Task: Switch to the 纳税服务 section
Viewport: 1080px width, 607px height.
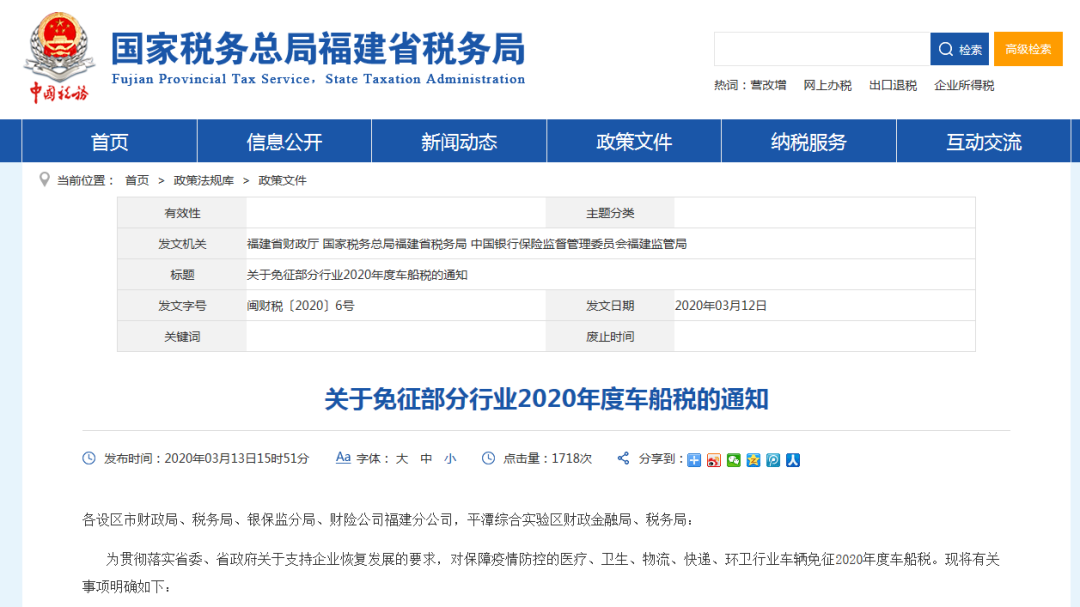Action: pyautogui.click(x=807, y=141)
